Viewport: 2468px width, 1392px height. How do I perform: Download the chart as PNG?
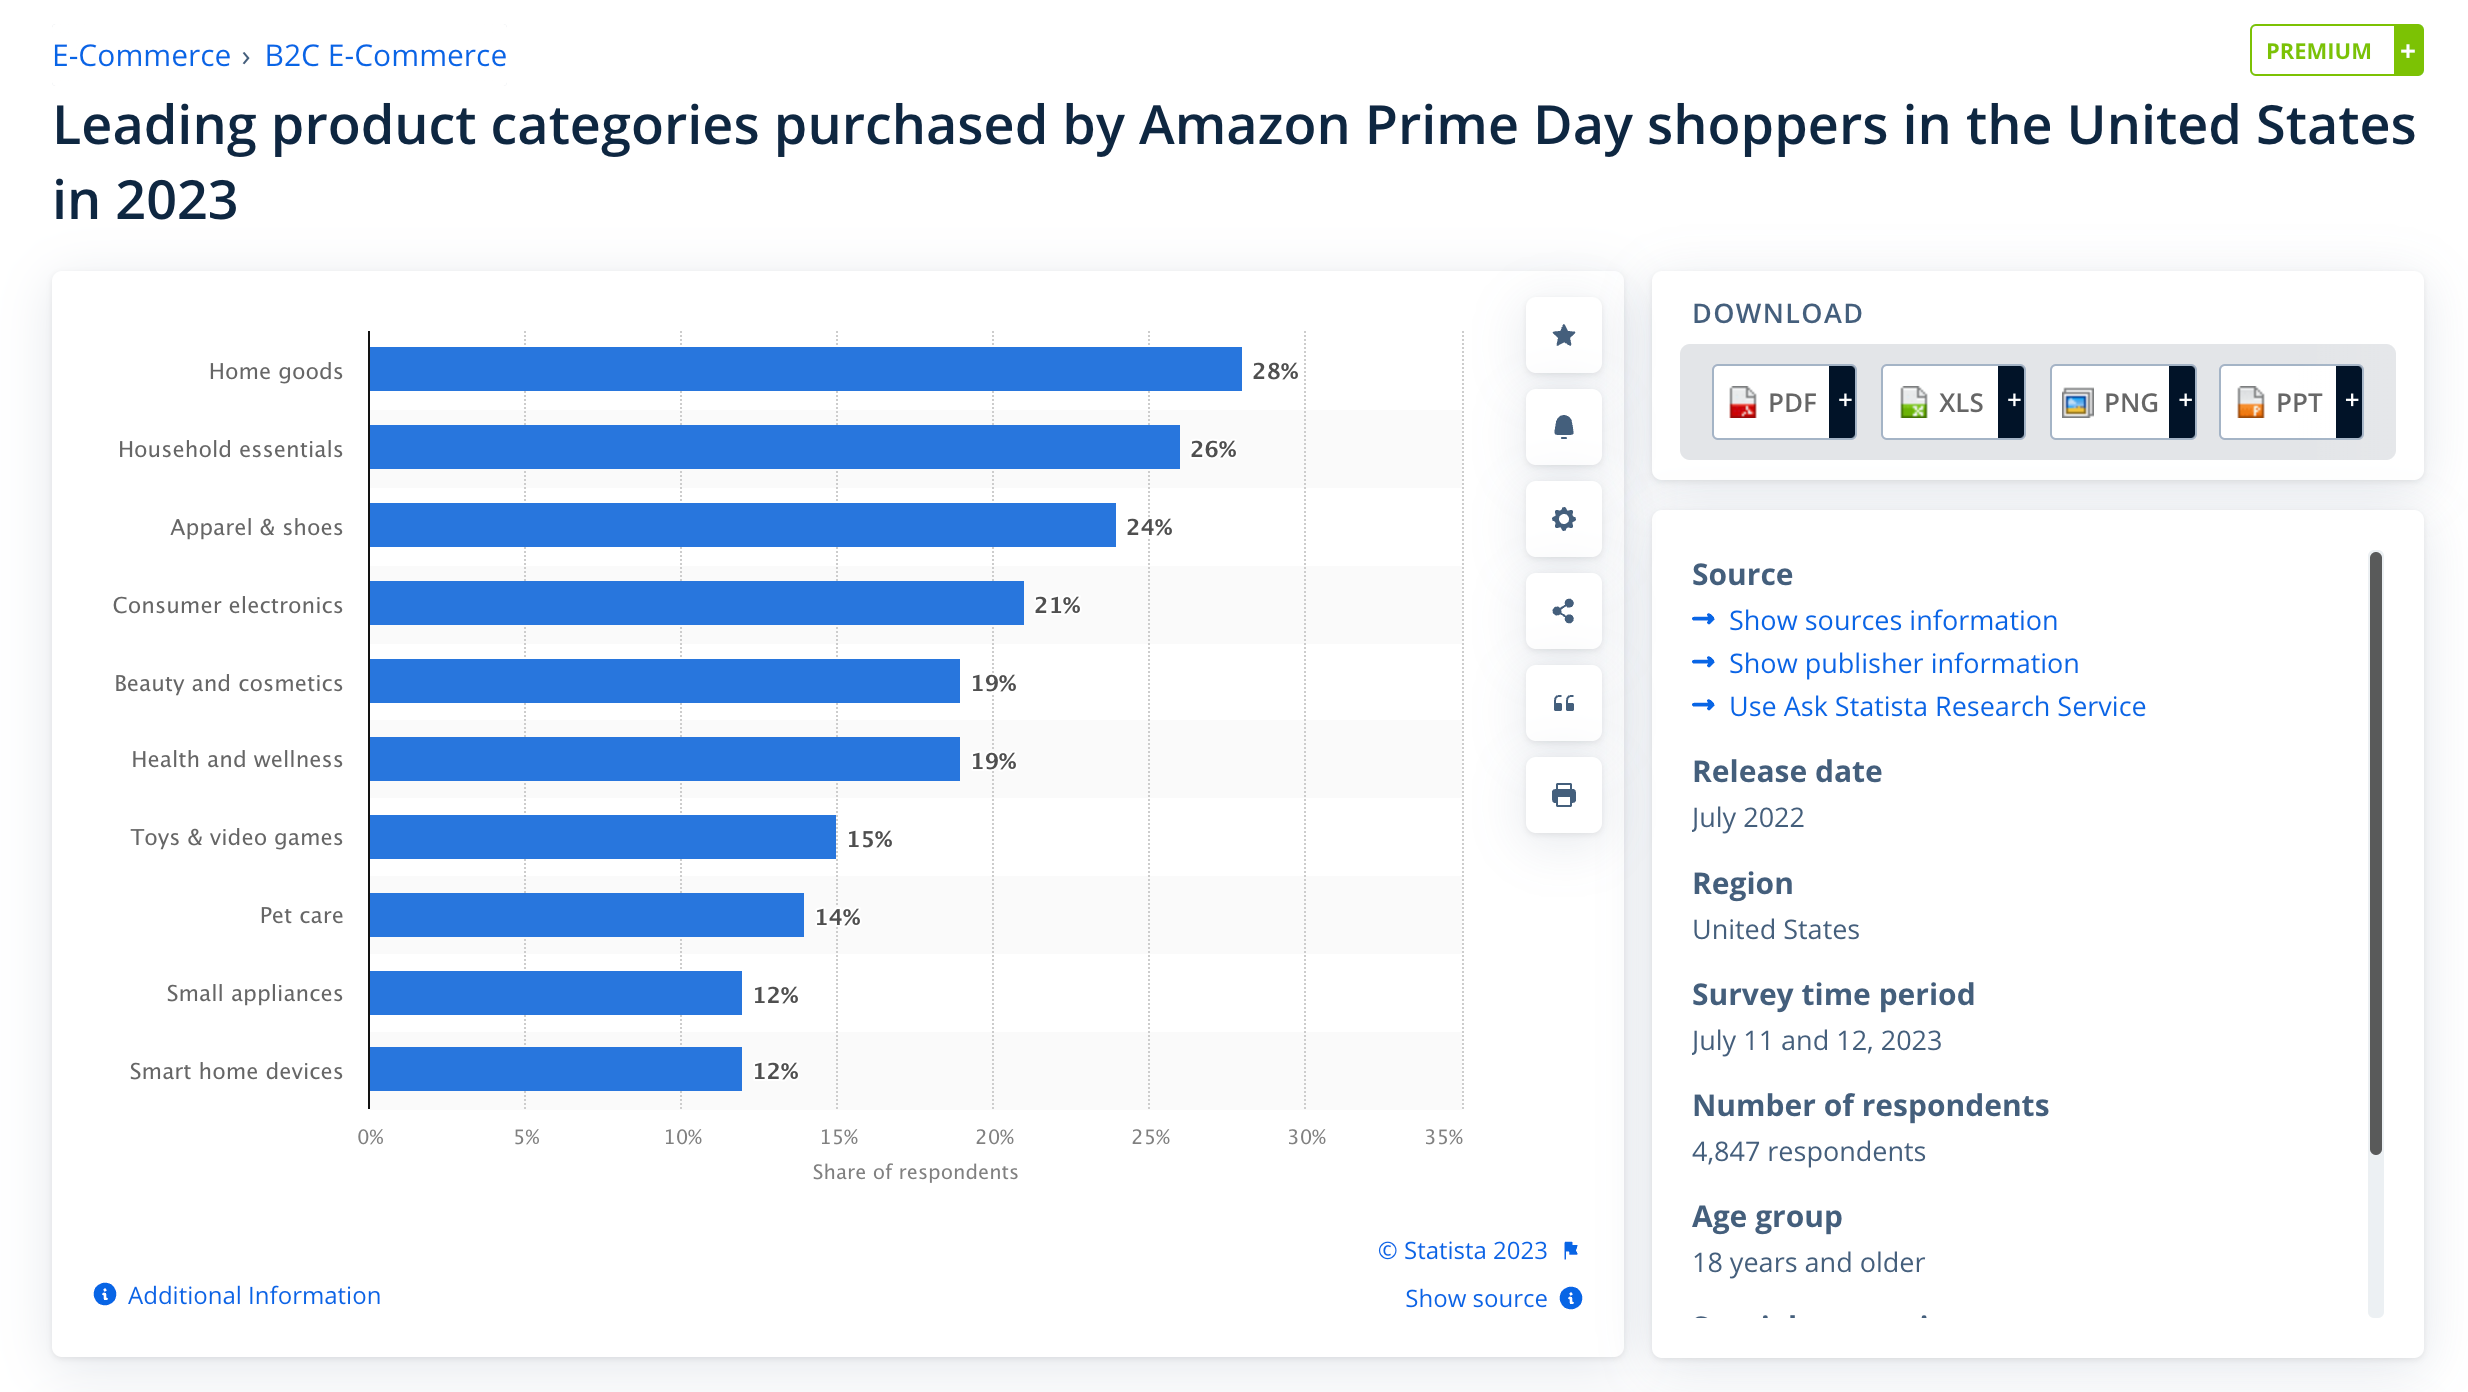2123,402
